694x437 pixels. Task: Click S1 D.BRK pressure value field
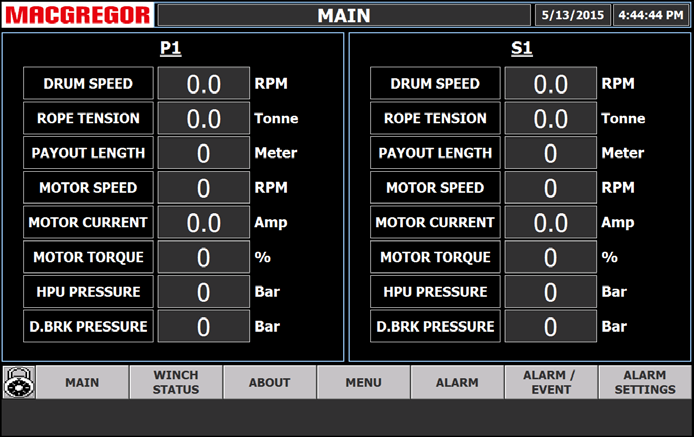pyautogui.click(x=551, y=326)
